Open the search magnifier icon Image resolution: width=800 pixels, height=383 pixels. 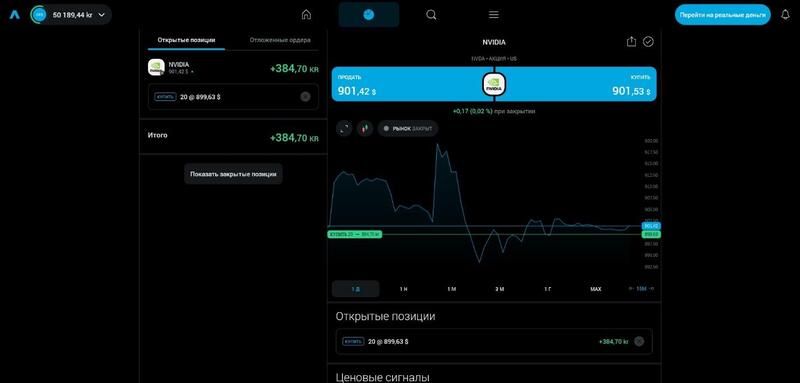(431, 15)
